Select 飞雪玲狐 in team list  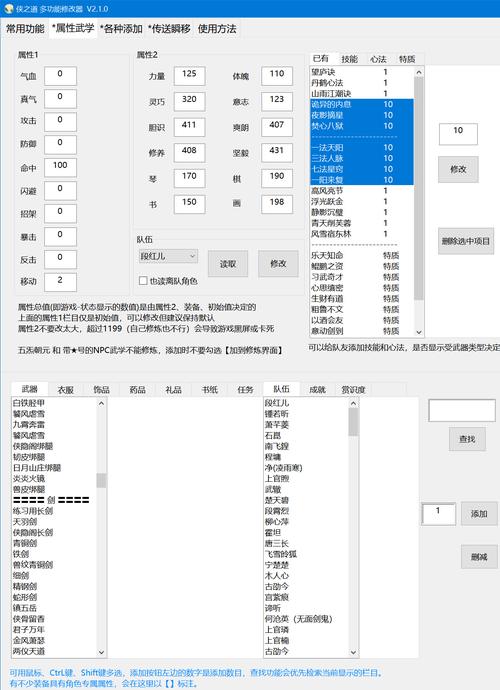(x=306, y=554)
